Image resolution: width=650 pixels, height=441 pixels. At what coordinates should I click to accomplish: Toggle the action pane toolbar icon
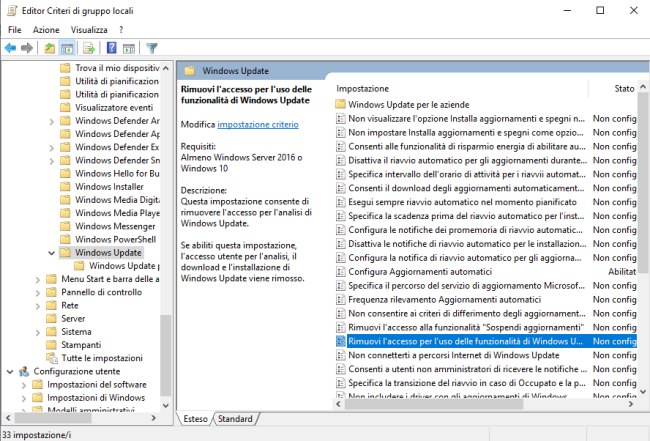point(129,48)
